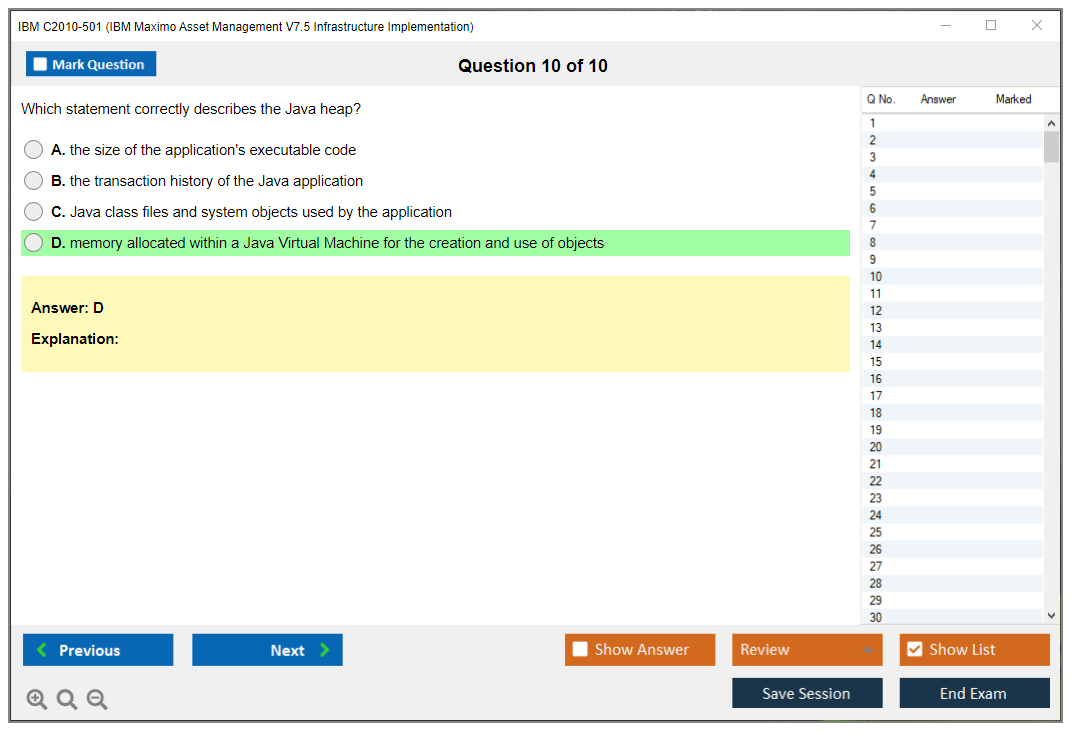Select answer option D radio button
Screen dimensions: 1075x735
34,243
